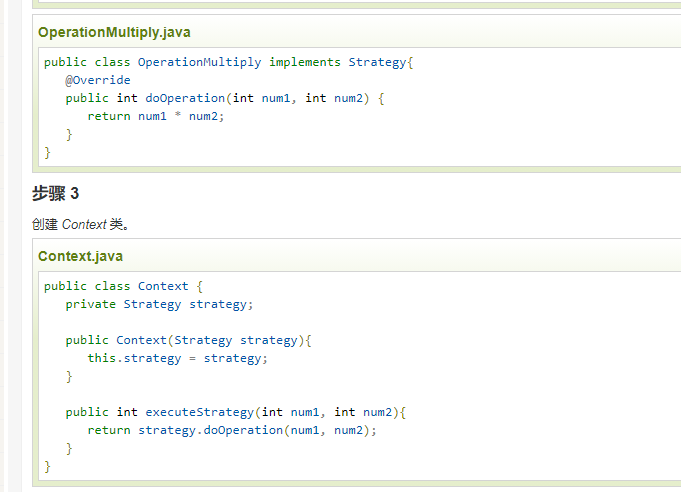
Task: Click 'Strategy' after the implements keyword
Action: pyautogui.click(x=378, y=62)
